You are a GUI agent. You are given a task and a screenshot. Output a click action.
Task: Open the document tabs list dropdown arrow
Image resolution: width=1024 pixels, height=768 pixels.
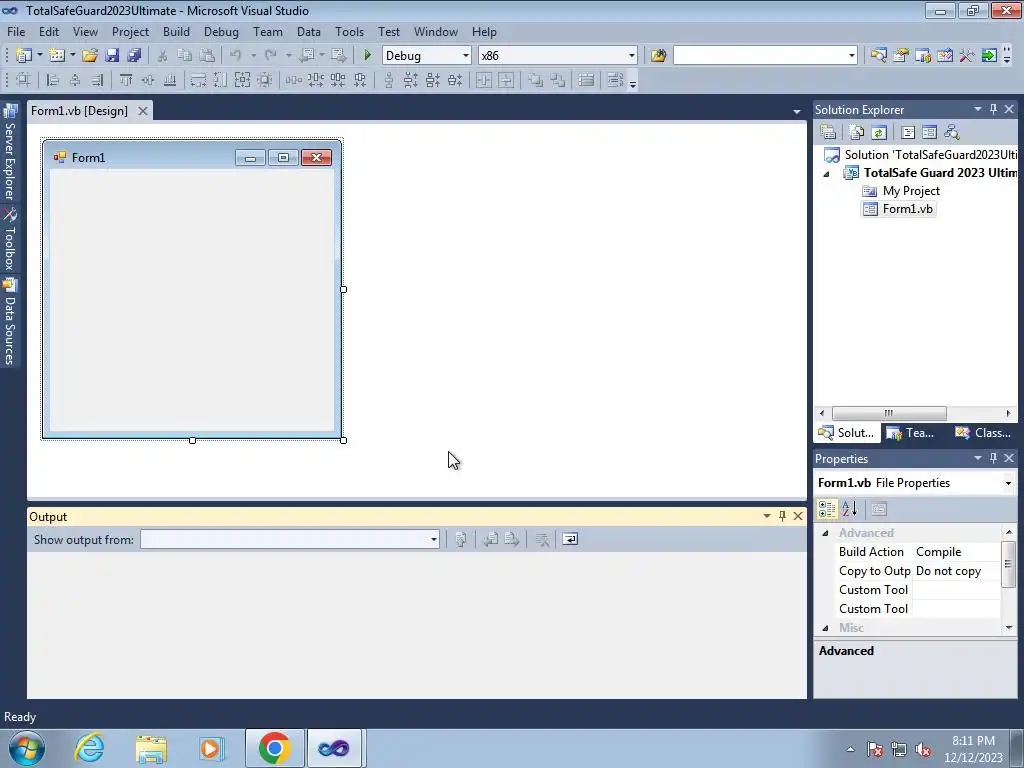click(797, 112)
